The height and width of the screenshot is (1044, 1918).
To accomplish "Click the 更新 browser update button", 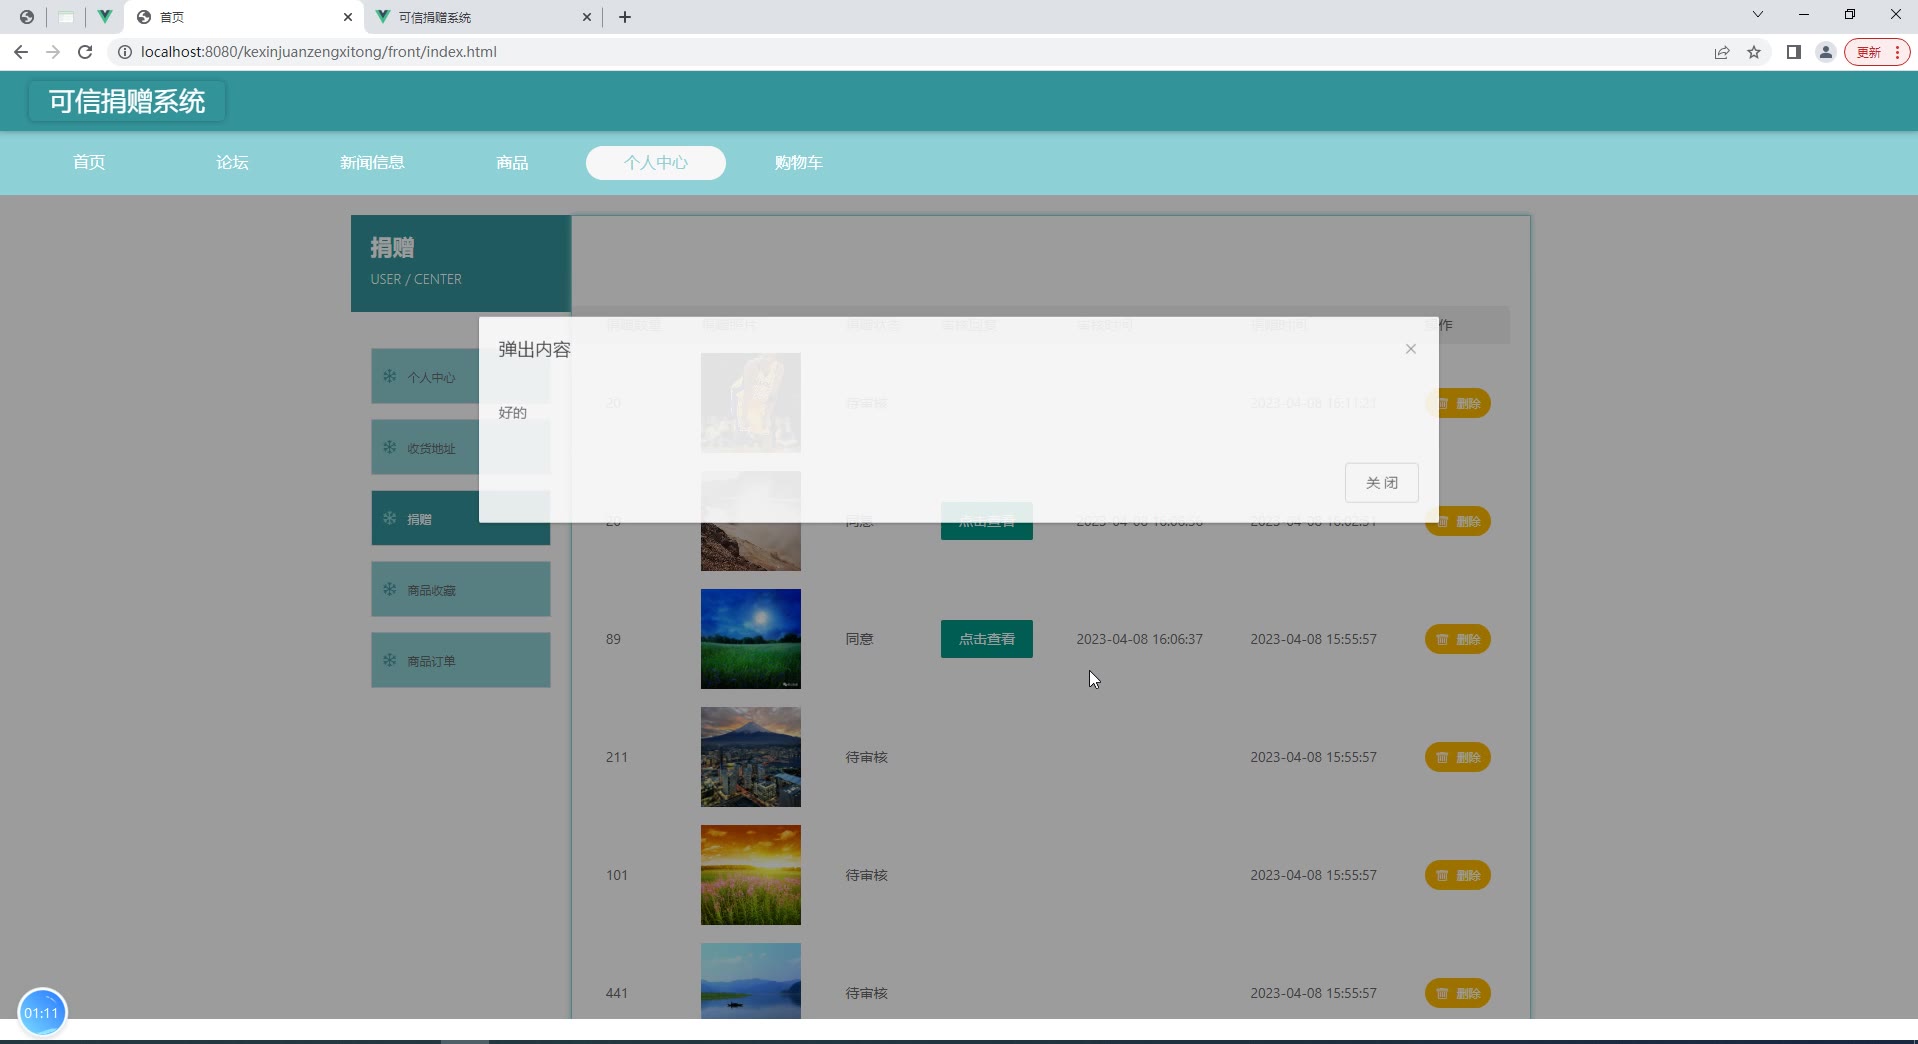I will click(1876, 52).
